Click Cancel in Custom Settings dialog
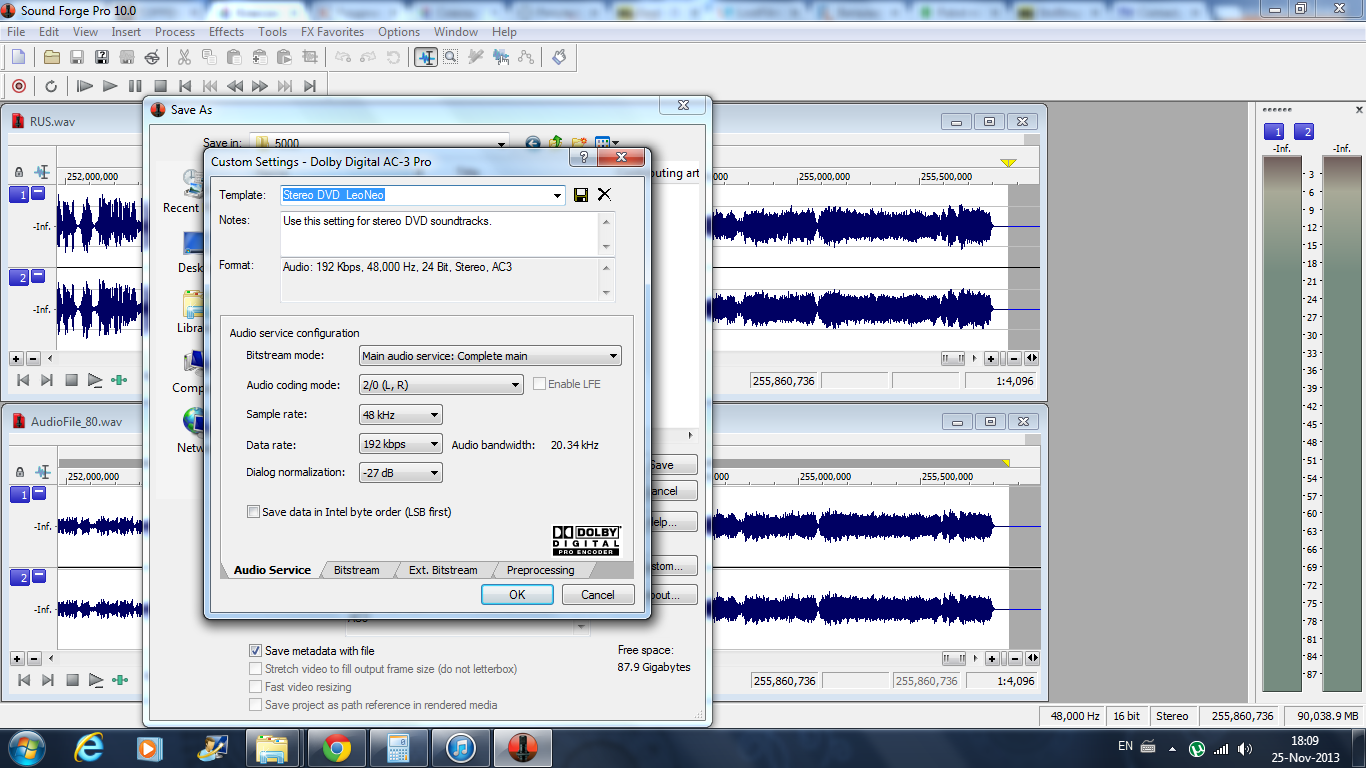1366x768 pixels. (598, 594)
